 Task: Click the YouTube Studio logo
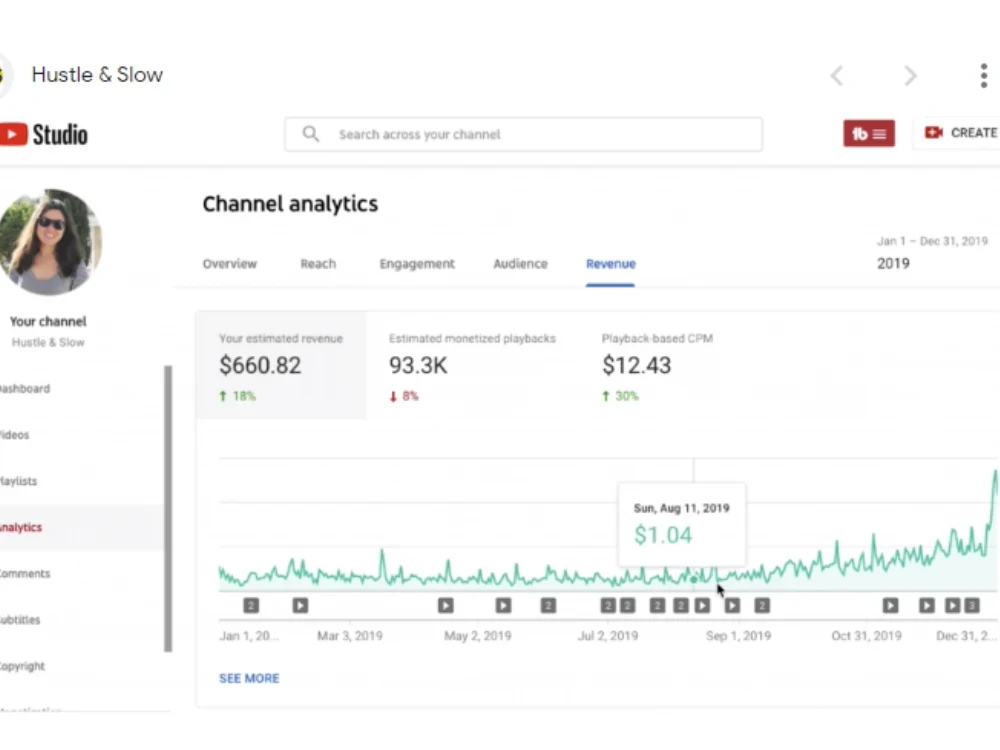43,135
